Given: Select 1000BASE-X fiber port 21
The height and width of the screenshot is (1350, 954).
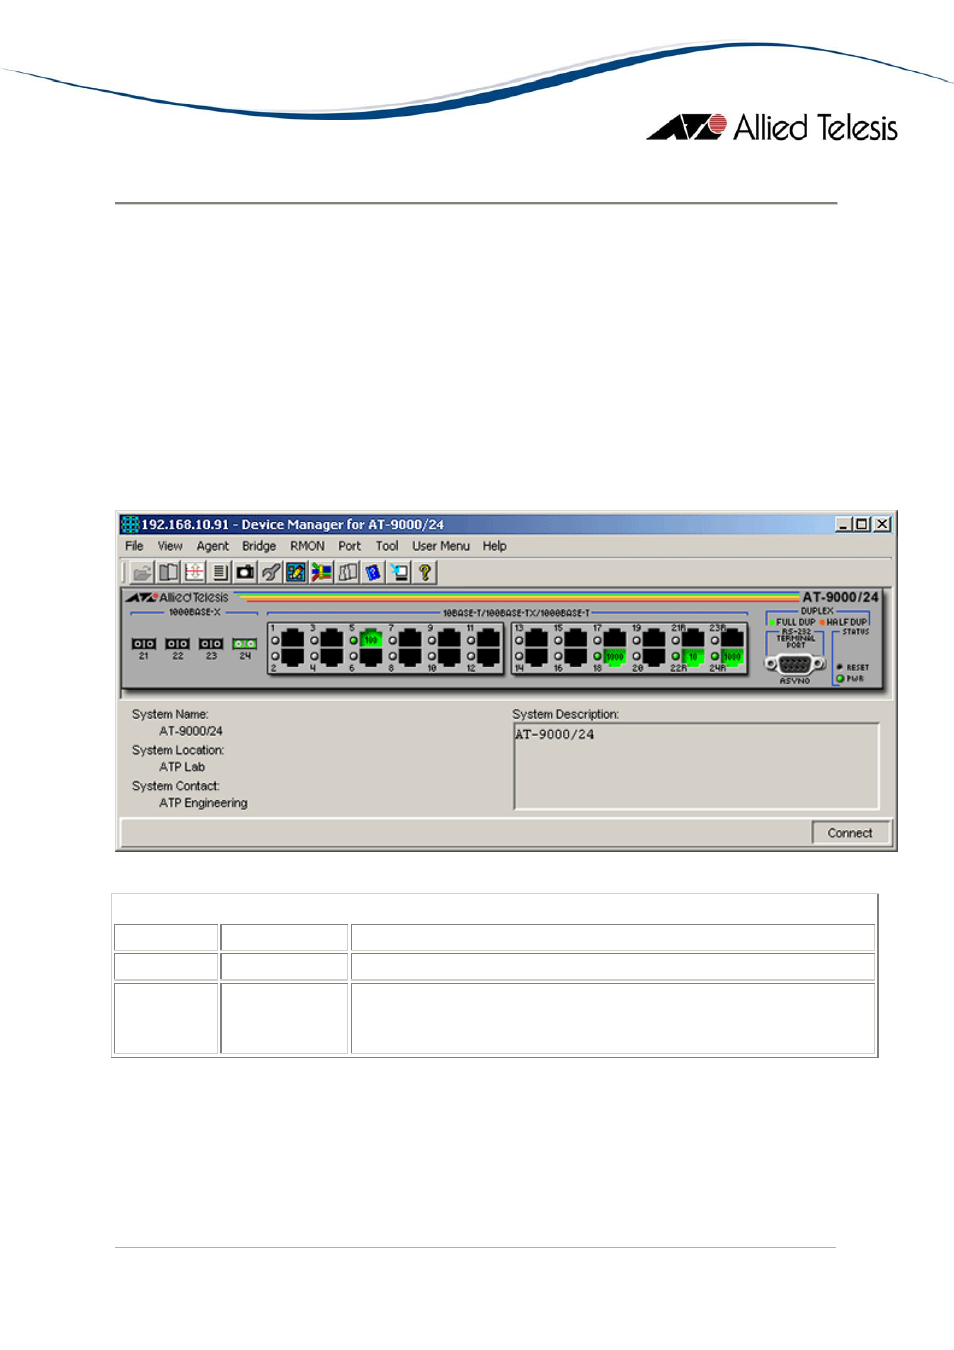Looking at the screenshot, I should point(144,644).
